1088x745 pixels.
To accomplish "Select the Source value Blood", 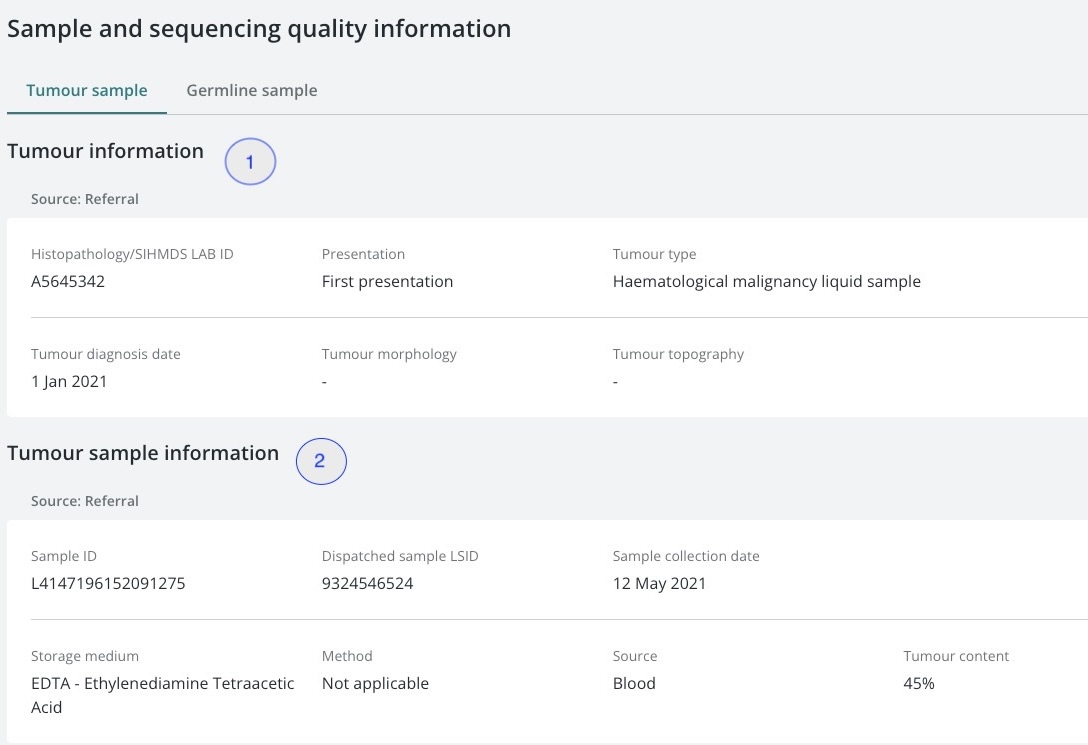I will (x=635, y=683).
